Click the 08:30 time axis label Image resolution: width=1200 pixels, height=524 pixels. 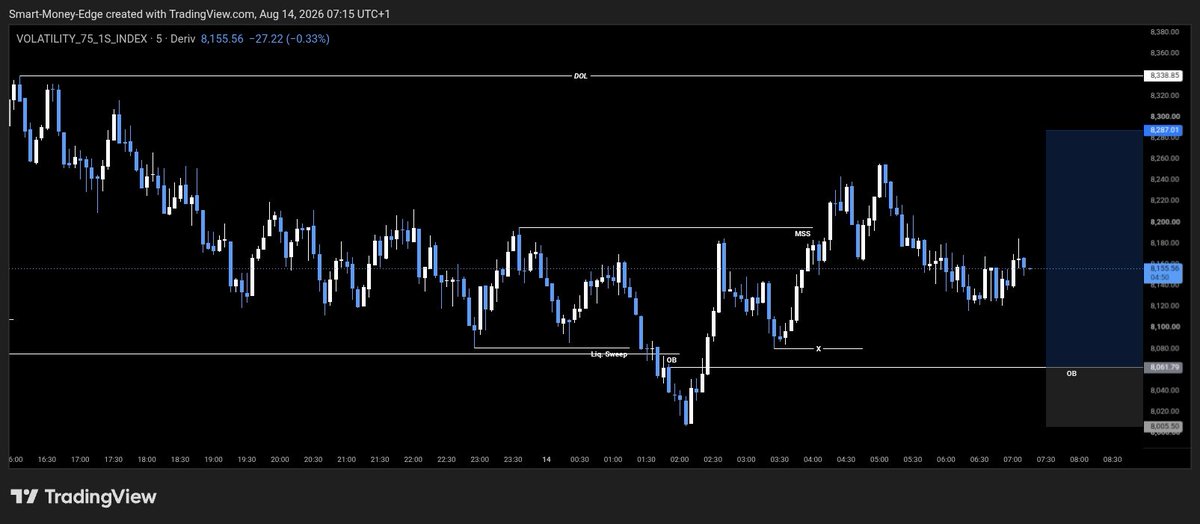pos(1112,459)
